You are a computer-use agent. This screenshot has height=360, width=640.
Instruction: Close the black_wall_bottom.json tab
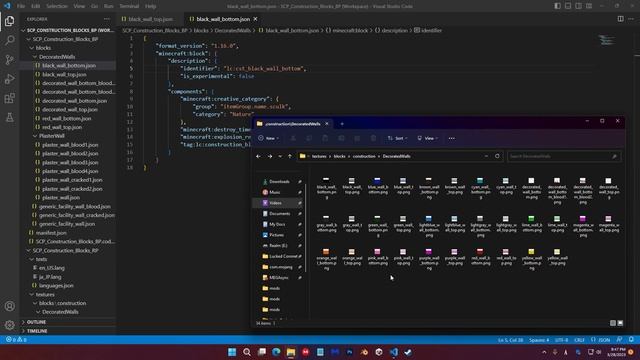pos(256,19)
